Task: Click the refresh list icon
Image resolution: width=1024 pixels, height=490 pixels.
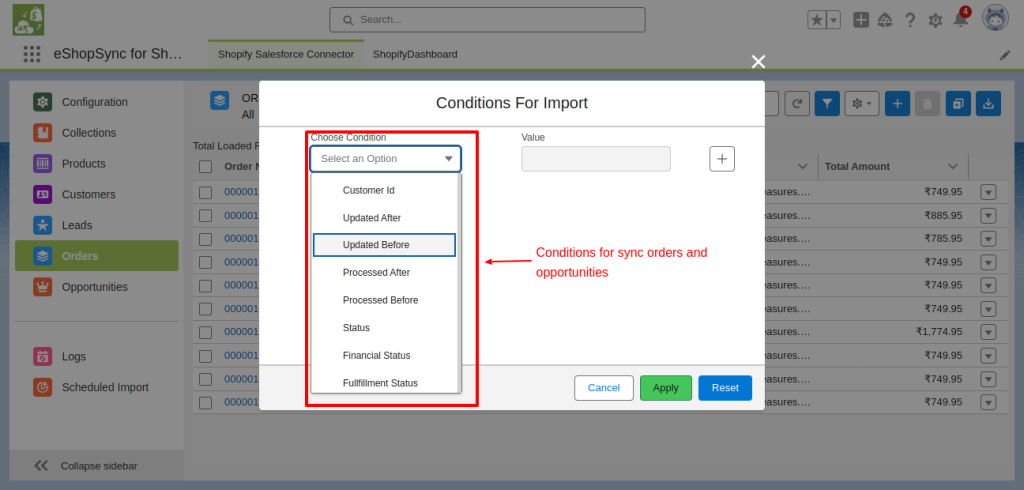Action: pos(797,103)
